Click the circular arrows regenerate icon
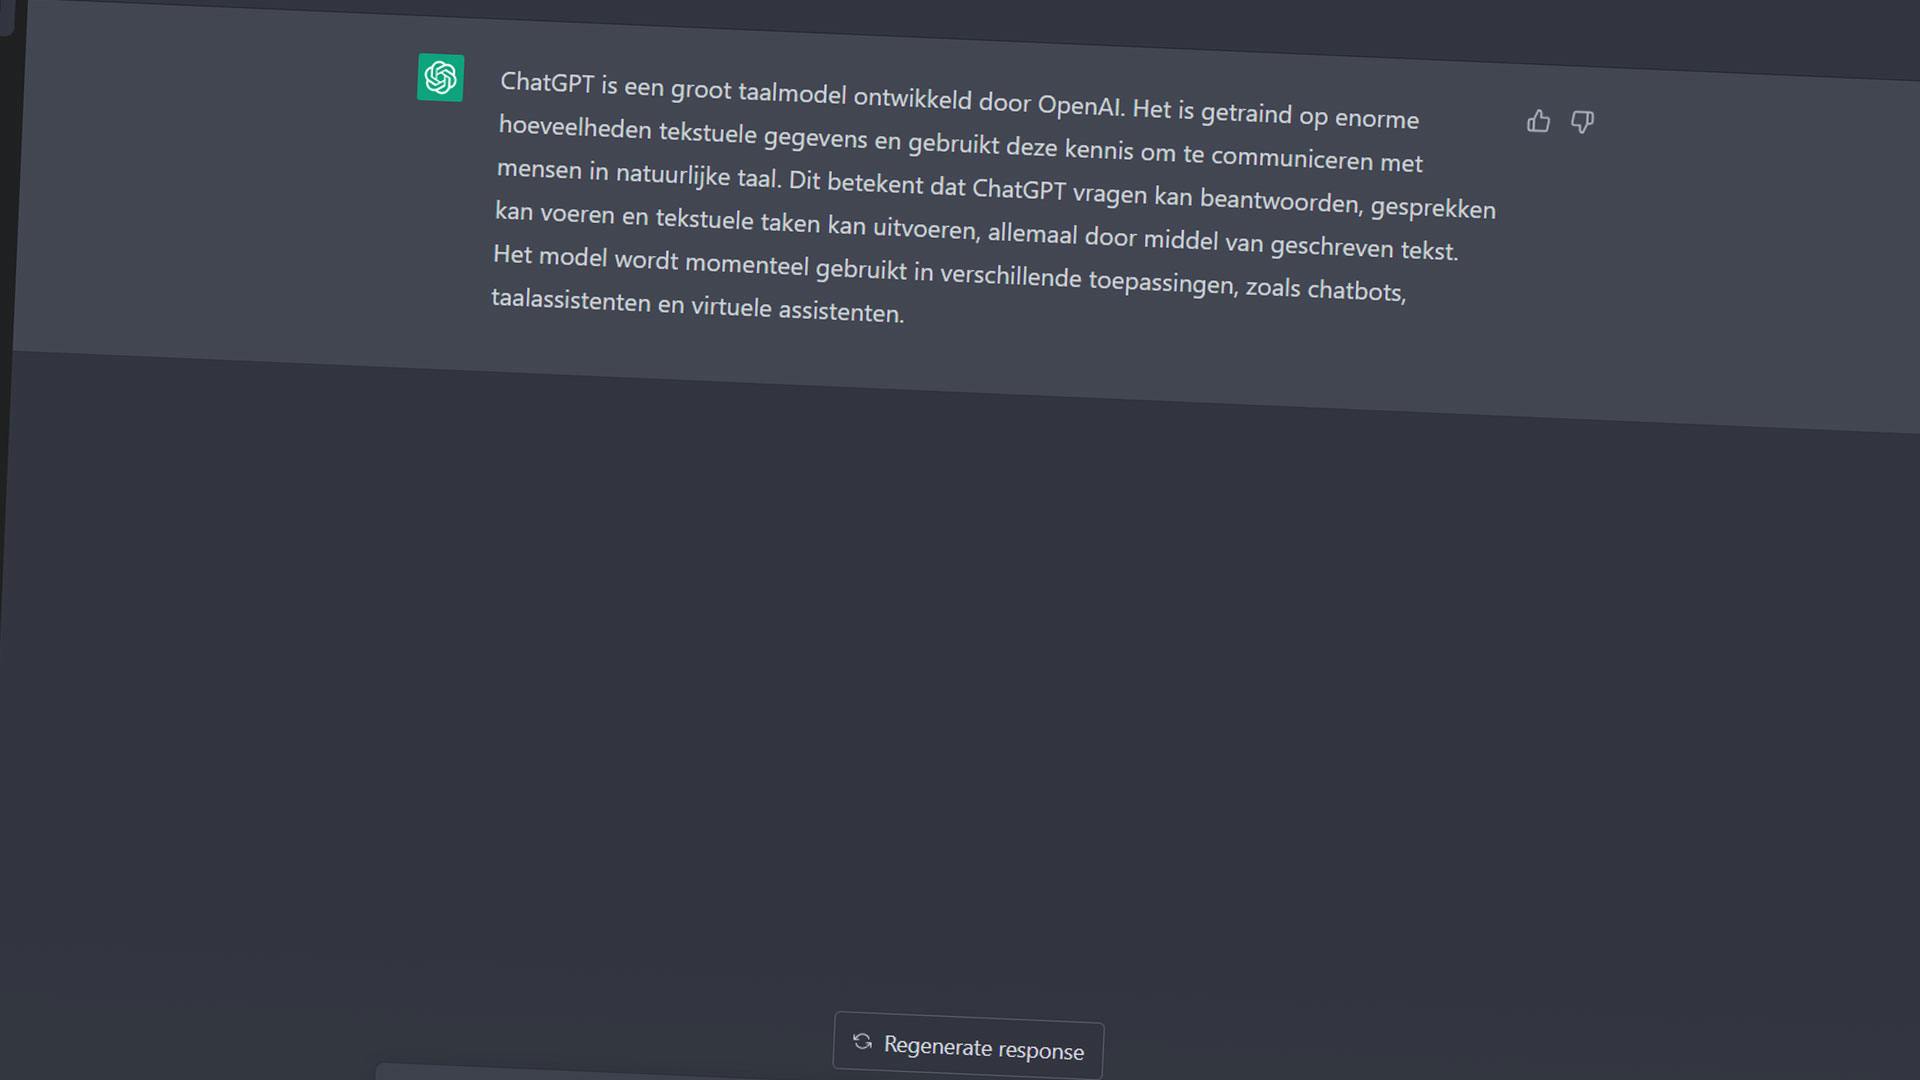Viewport: 1920px width, 1080px height. click(862, 1041)
